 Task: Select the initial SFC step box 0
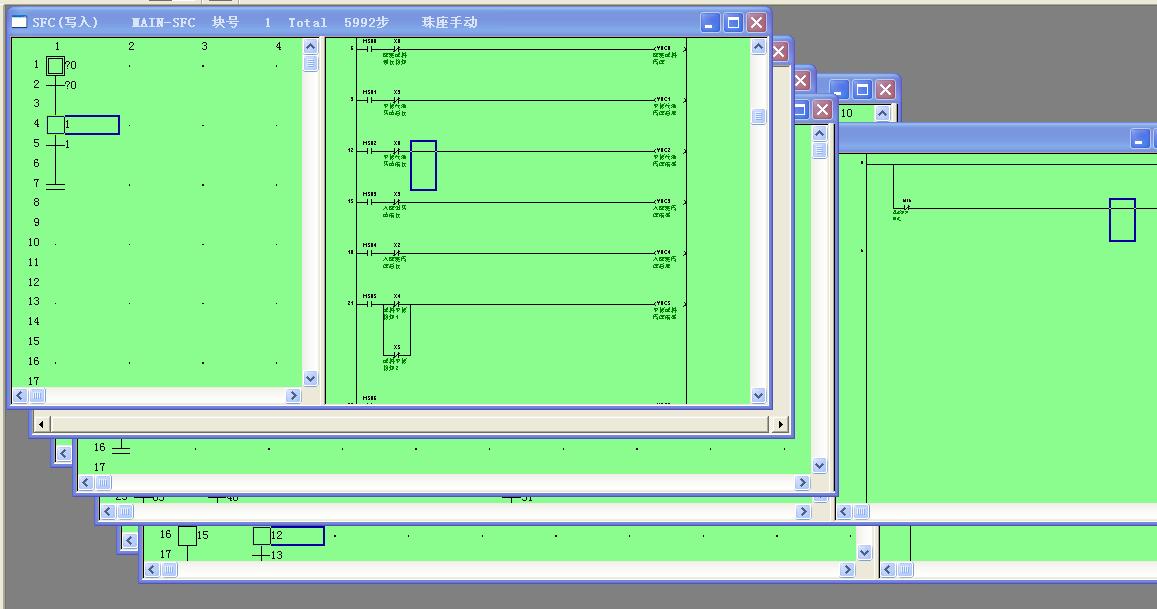coord(55,66)
